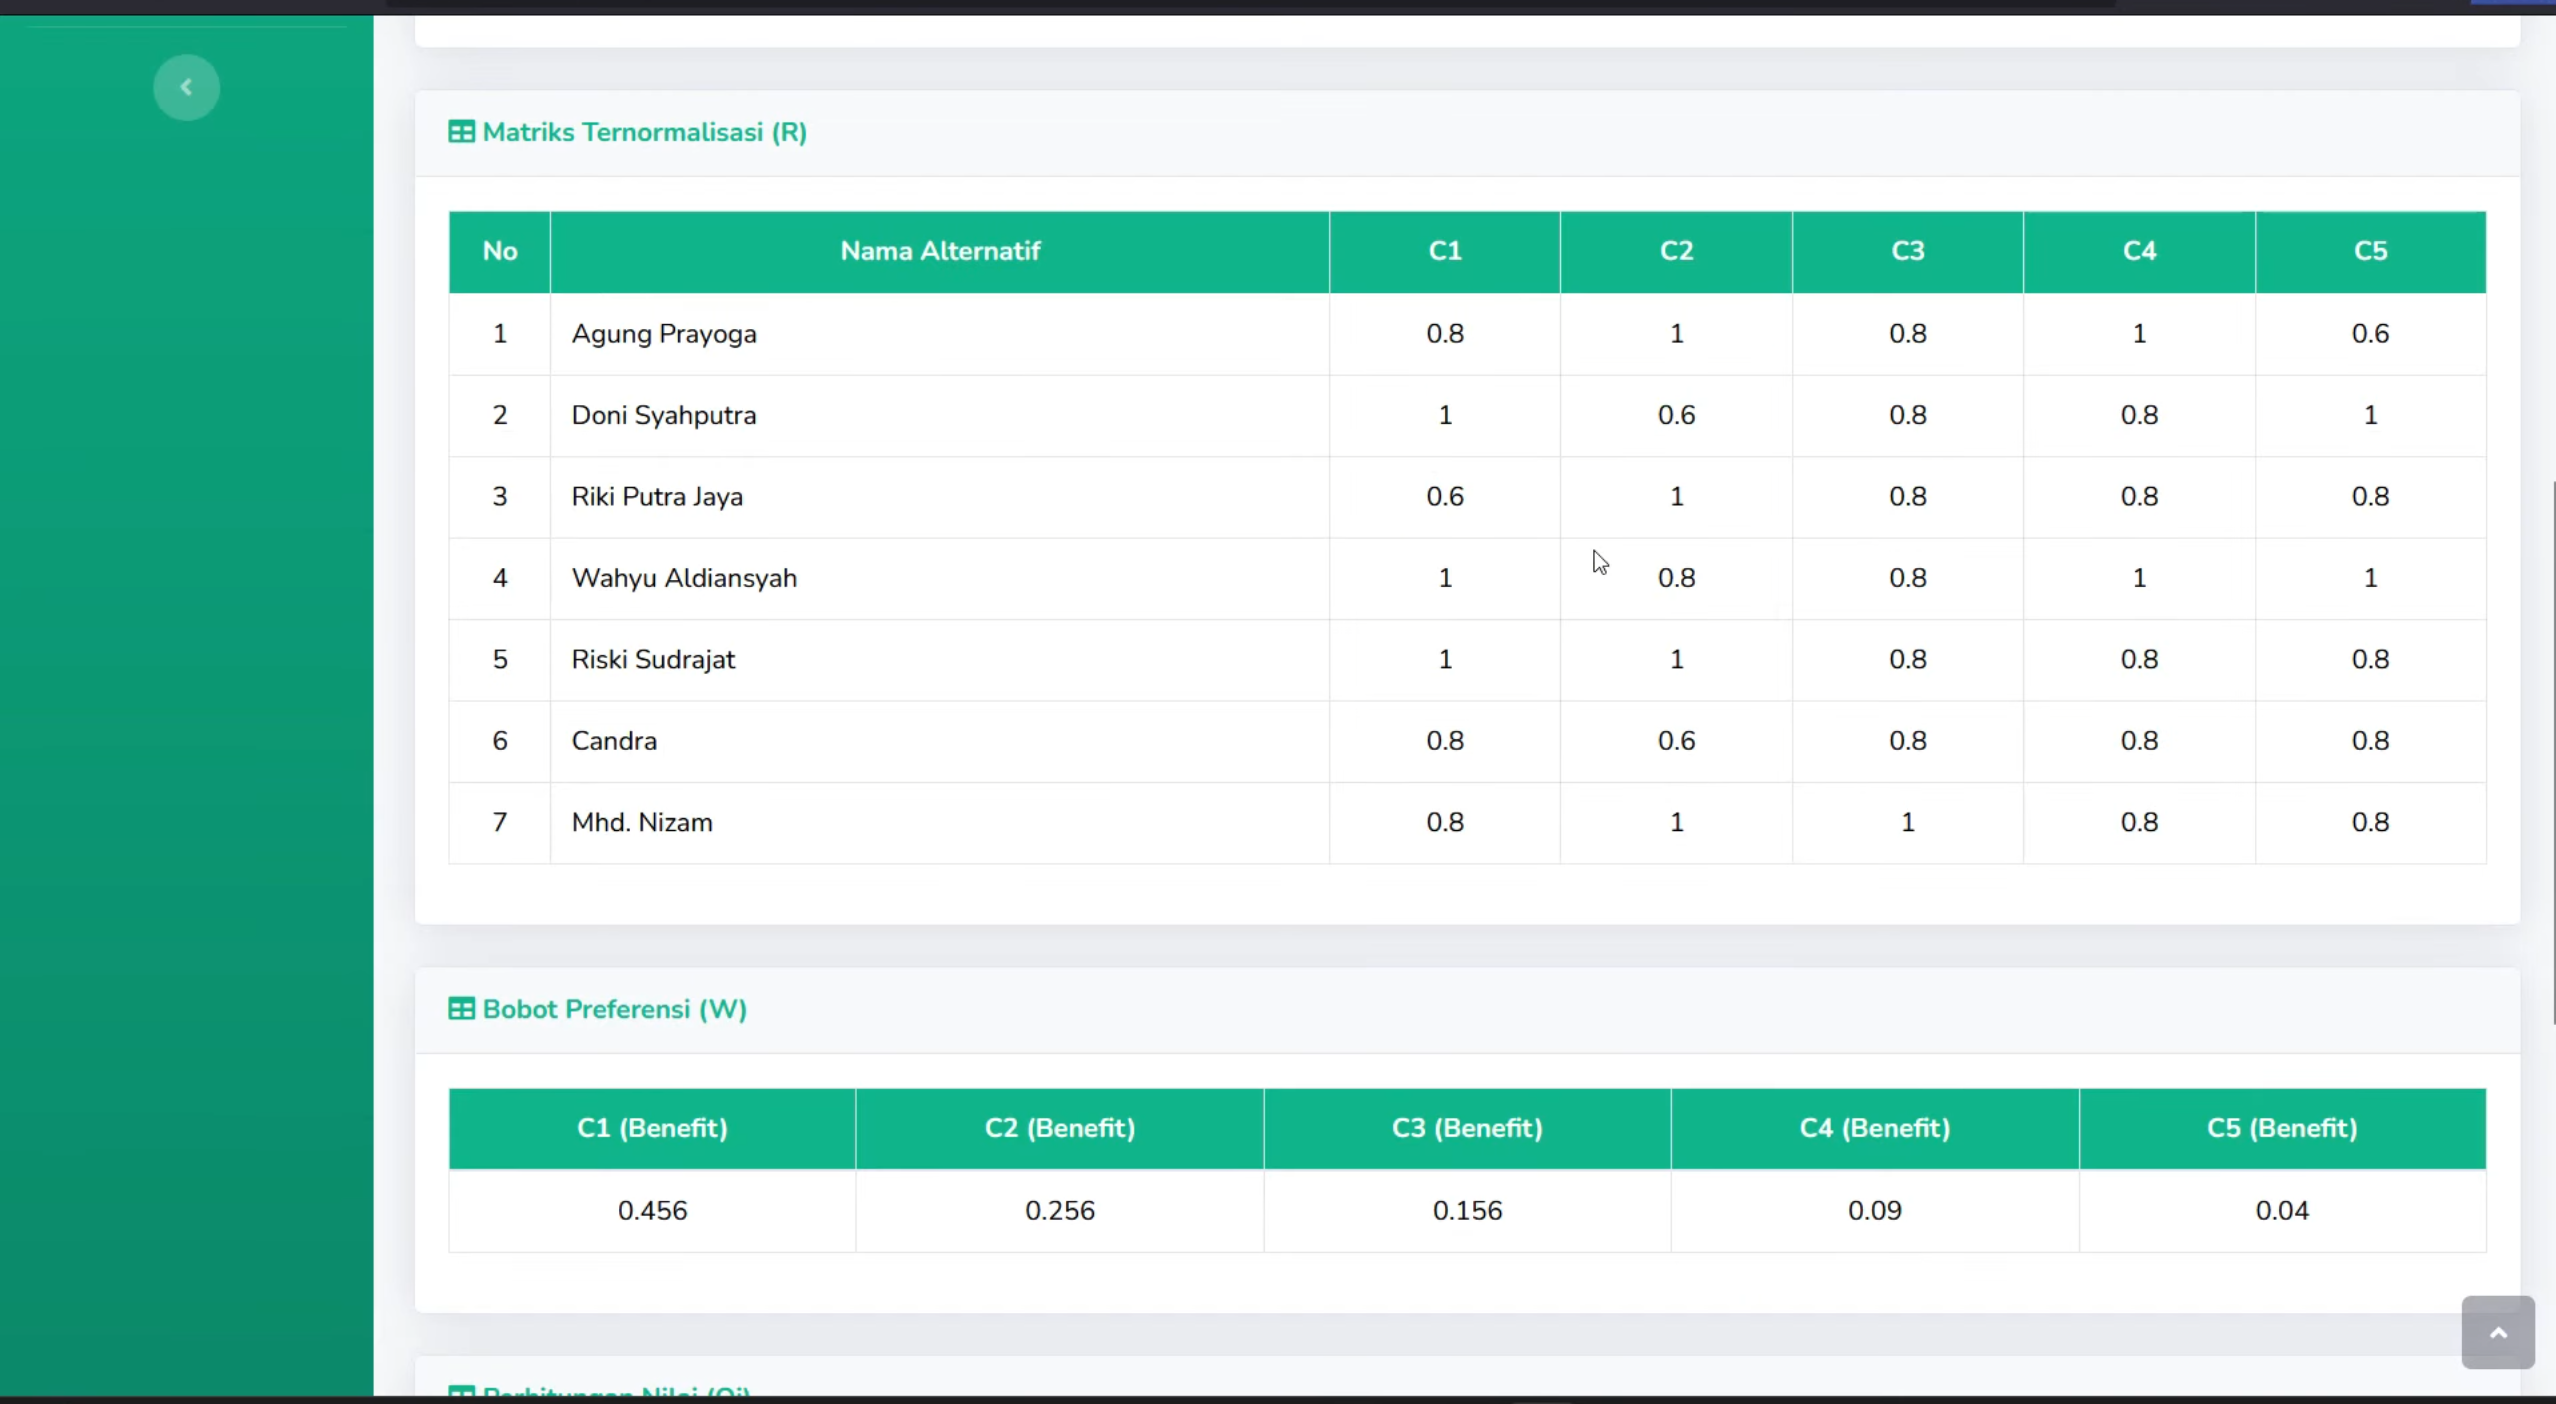Click Candra's C2 value 0.6
Image resolution: width=2556 pixels, height=1404 pixels.
pyautogui.click(x=1677, y=741)
